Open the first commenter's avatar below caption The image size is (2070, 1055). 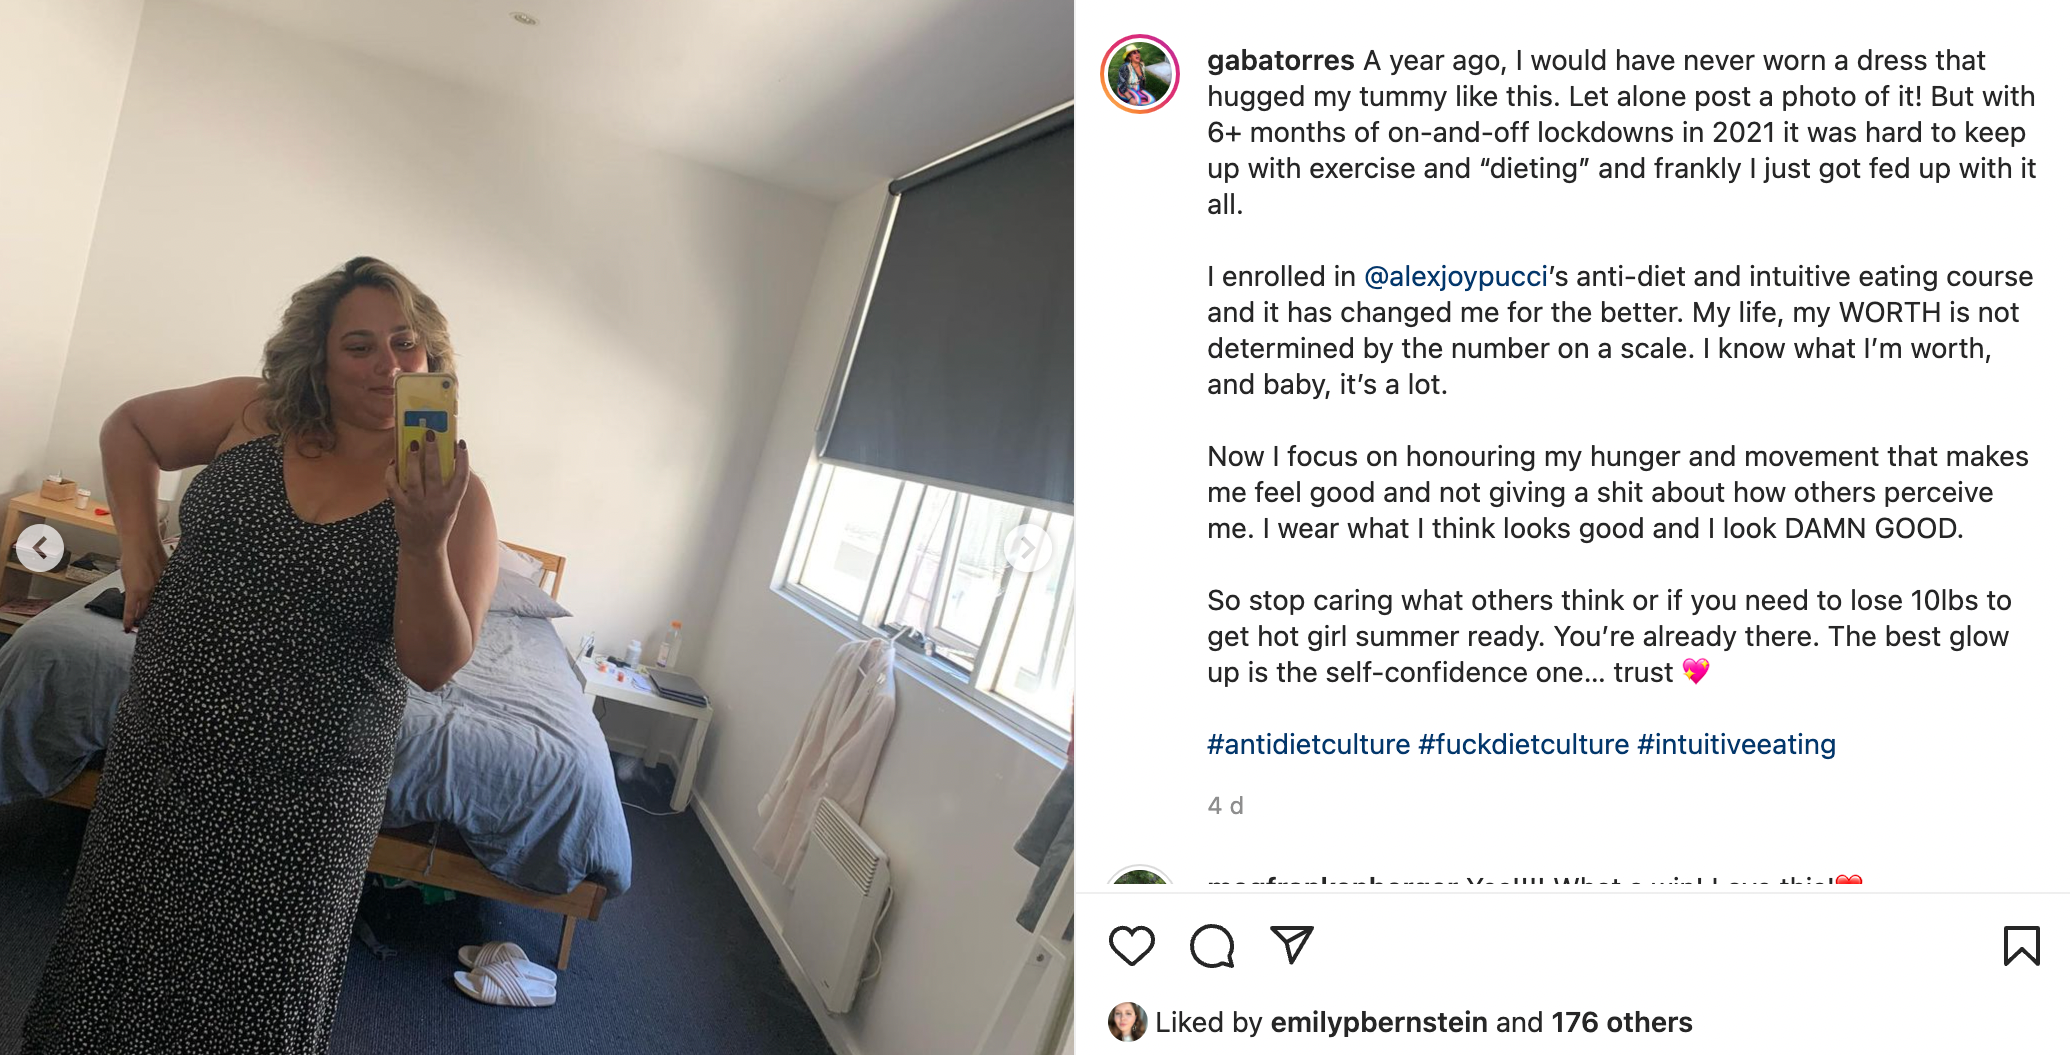1140,879
